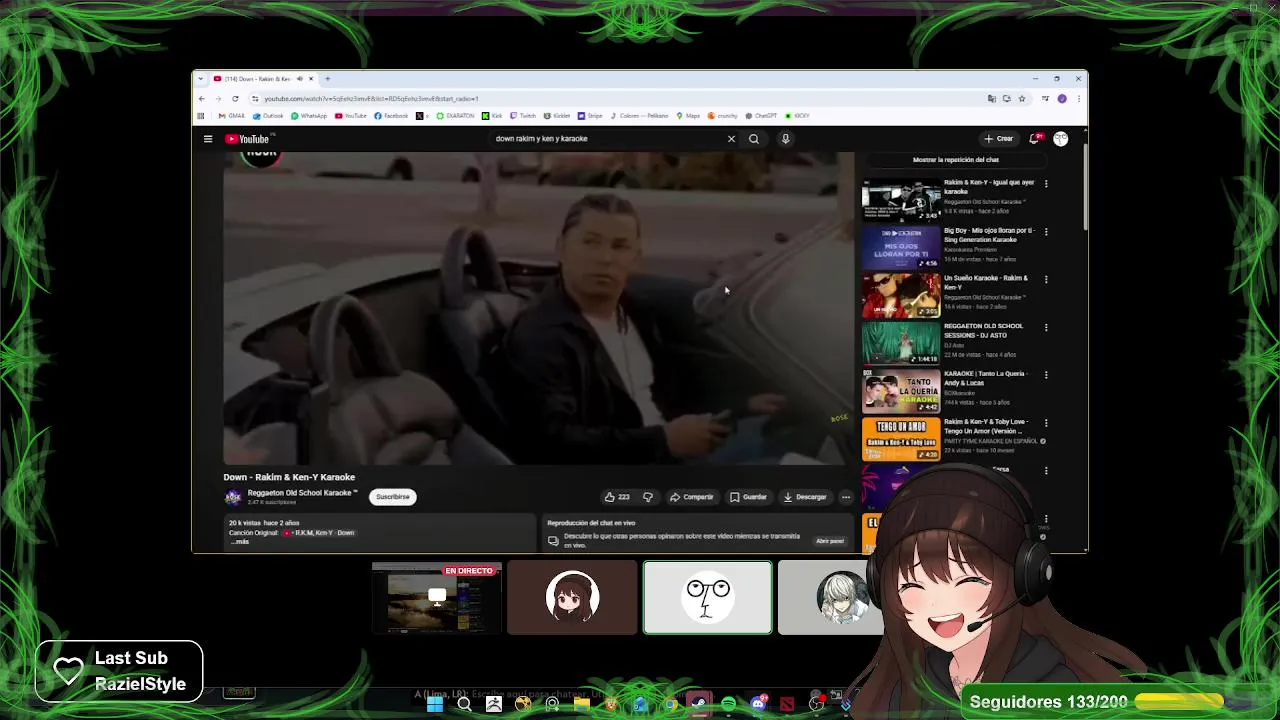Subscribe with the Suscribirse button
Image resolution: width=1280 pixels, height=720 pixels.
coord(393,497)
